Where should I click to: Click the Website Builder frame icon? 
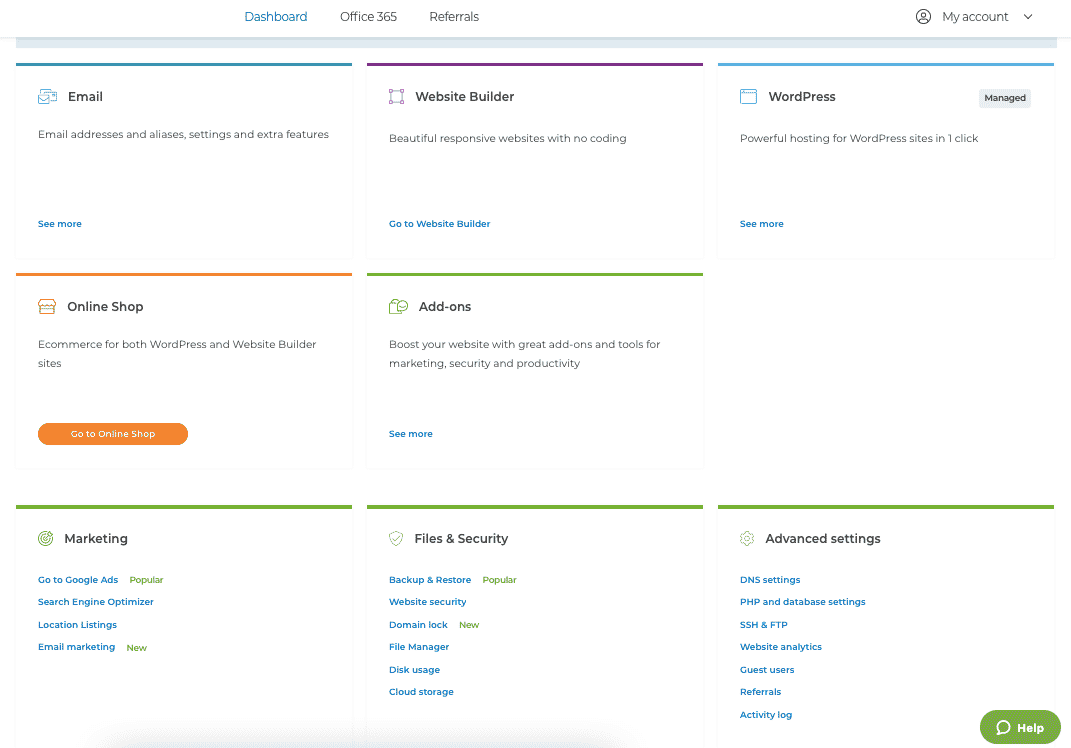pos(396,96)
